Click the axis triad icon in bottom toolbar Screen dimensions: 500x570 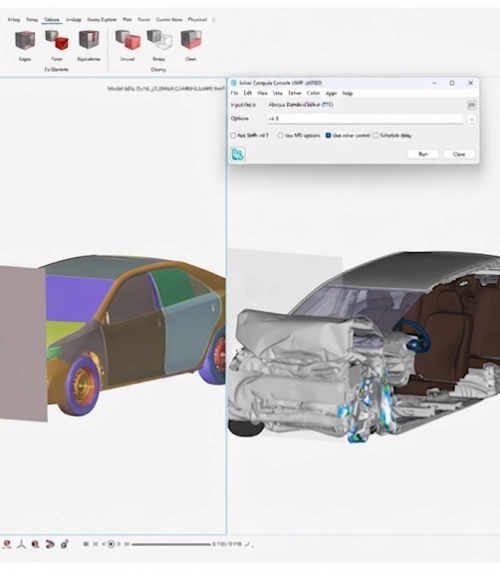click(x=21, y=544)
